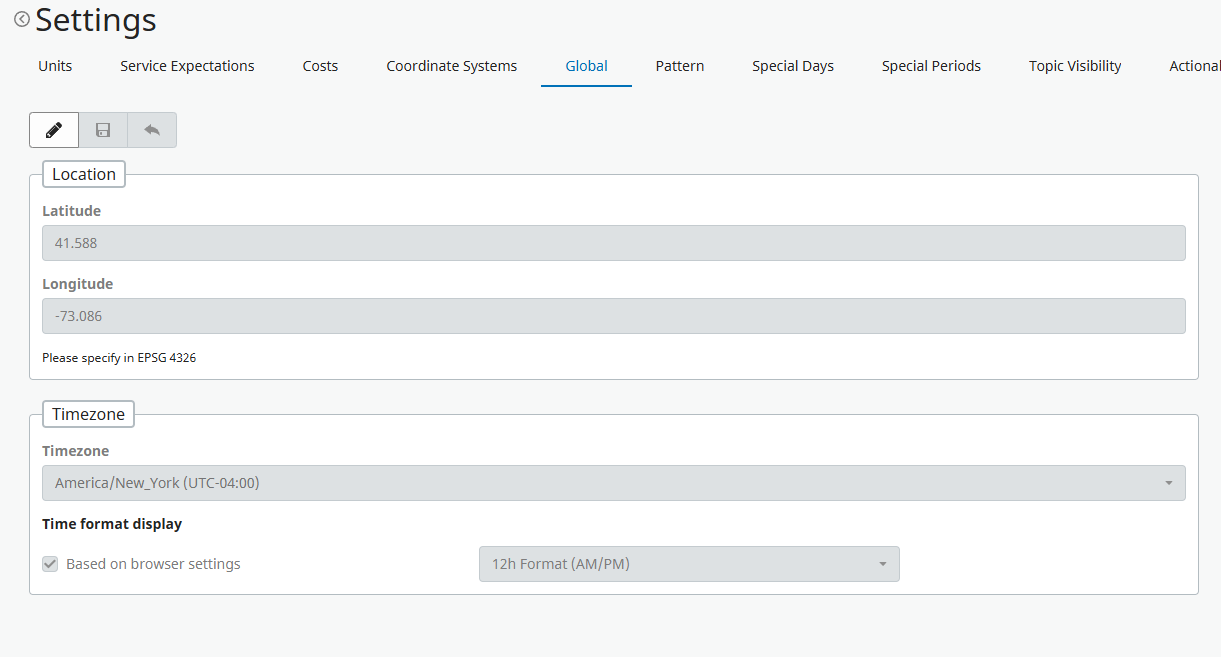This screenshot has width=1221, height=657.
Task: Expand the 12h Format dropdown
Action: 688,564
